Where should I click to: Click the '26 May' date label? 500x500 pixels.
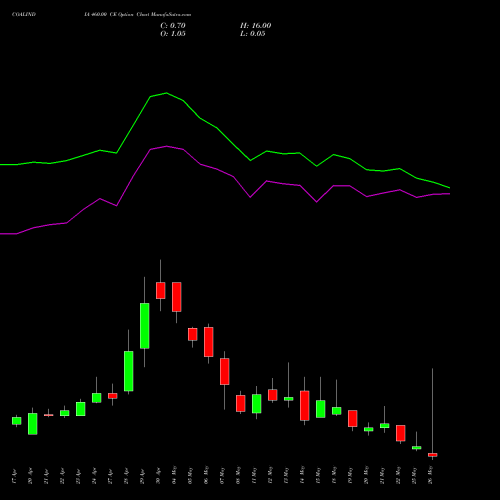click(430, 475)
